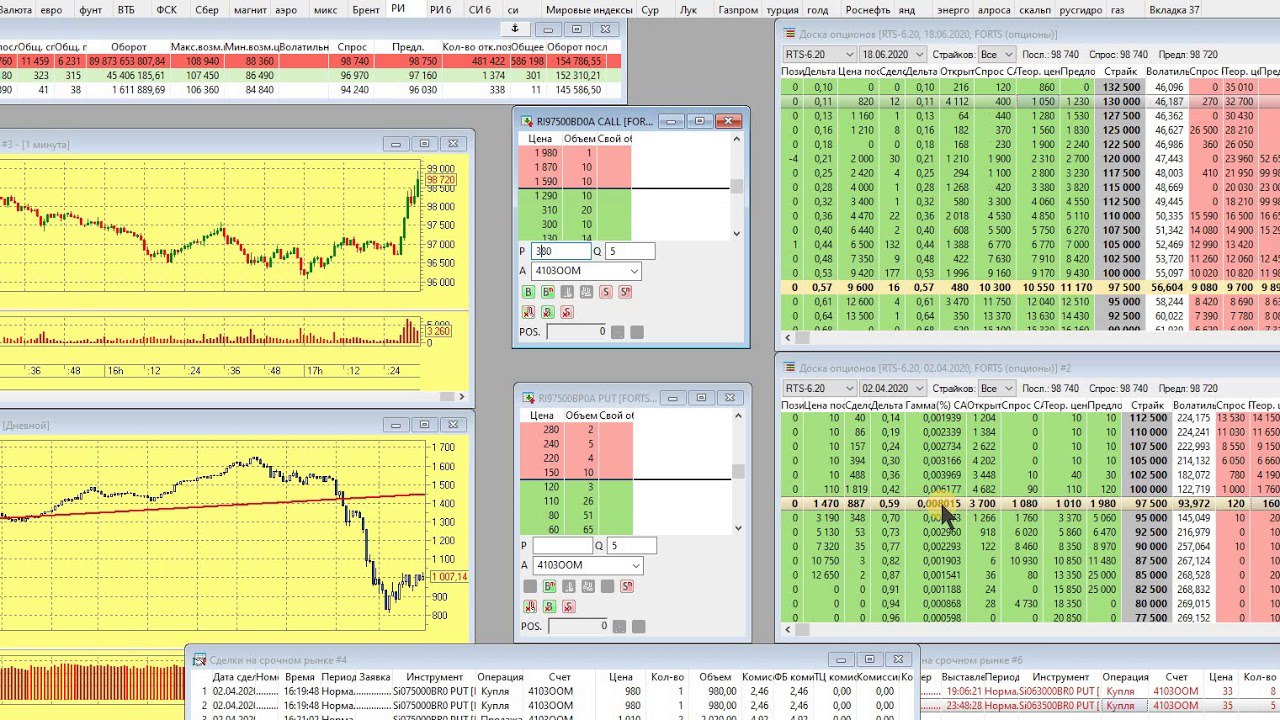Click gray stop-order icon in PUT window
Image resolution: width=1280 pixels, height=720 pixels.
(569, 586)
